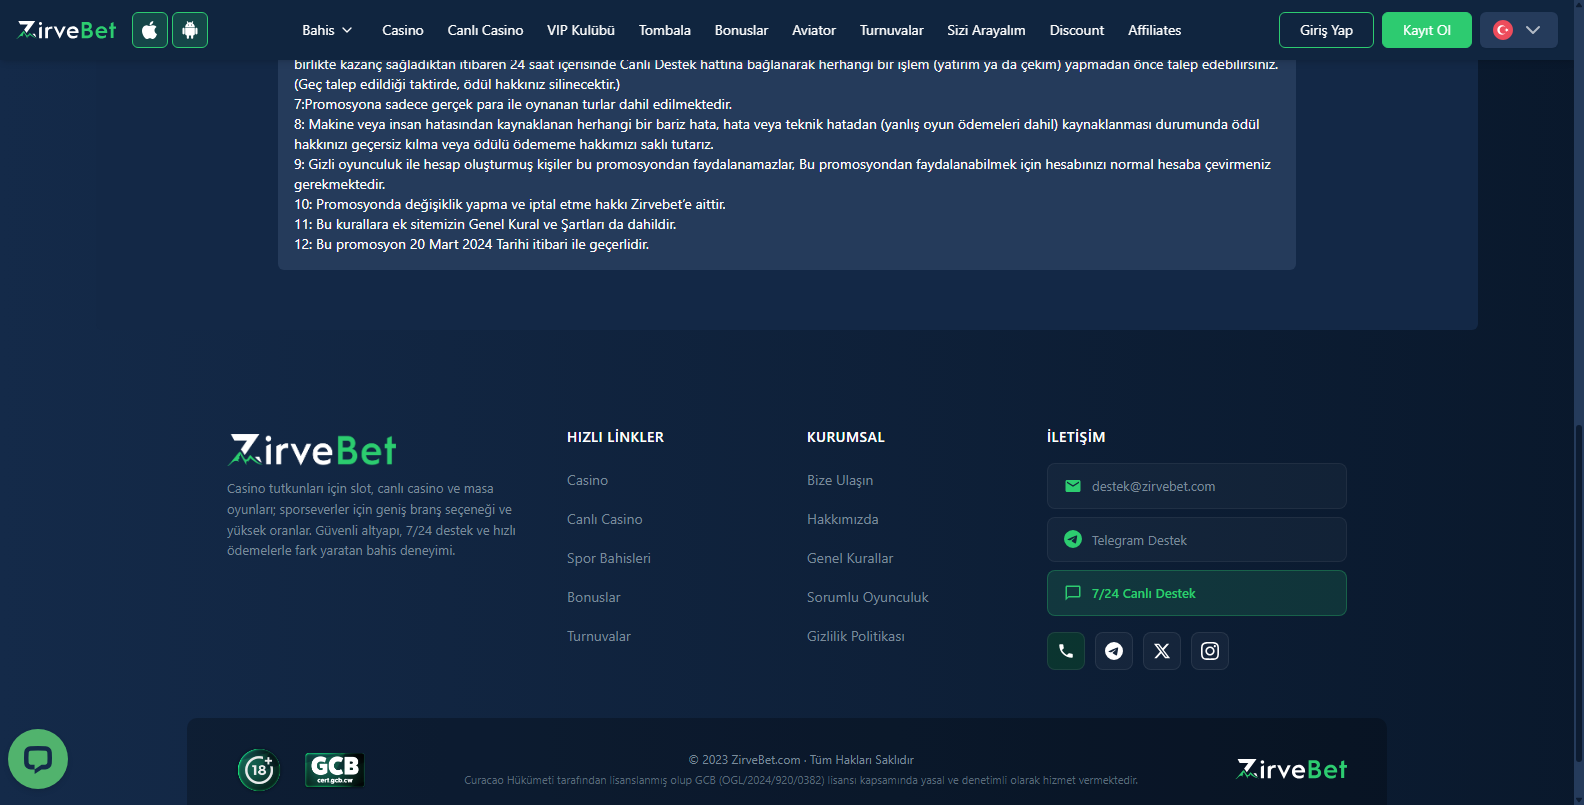Click the large ZirveBet footer logo above description
The height and width of the screenshot is (805, 1584).
312,450
